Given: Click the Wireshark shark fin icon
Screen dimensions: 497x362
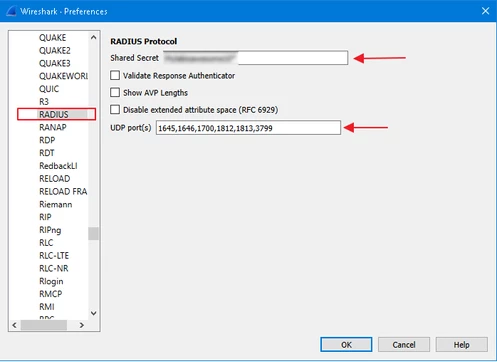Looking at the screenshot, I should pyautogui.click(x=11, y=11).
